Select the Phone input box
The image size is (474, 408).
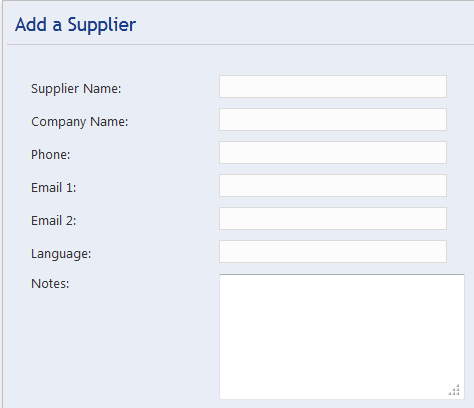pos(333,152)
